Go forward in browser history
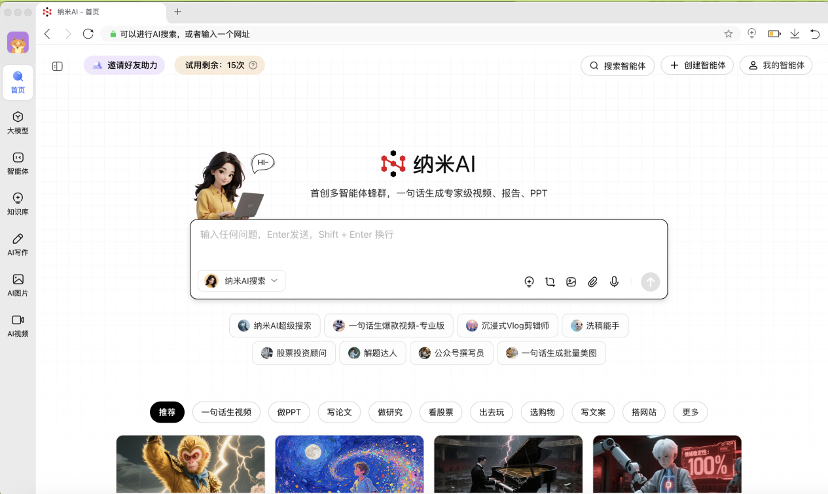The height and width of the screenshot is (494, 828). (68, 34)
